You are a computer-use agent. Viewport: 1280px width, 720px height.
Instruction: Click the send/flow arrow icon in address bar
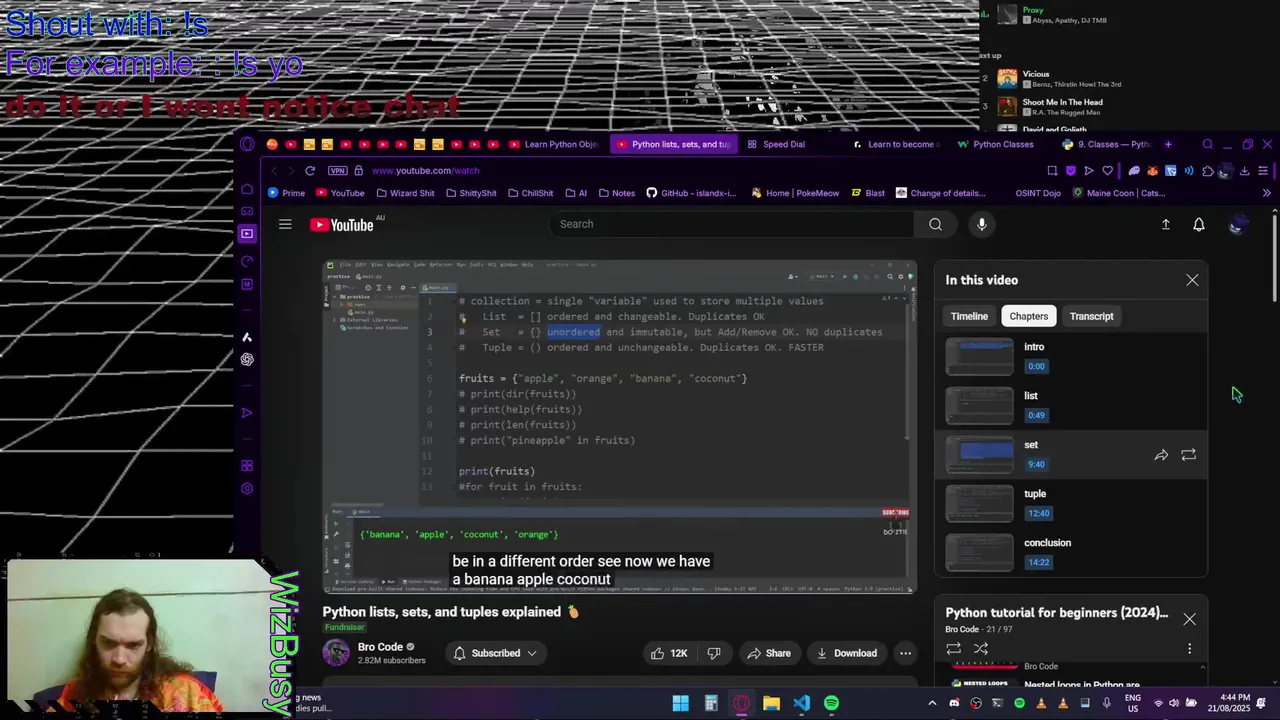click(1089, 171)
